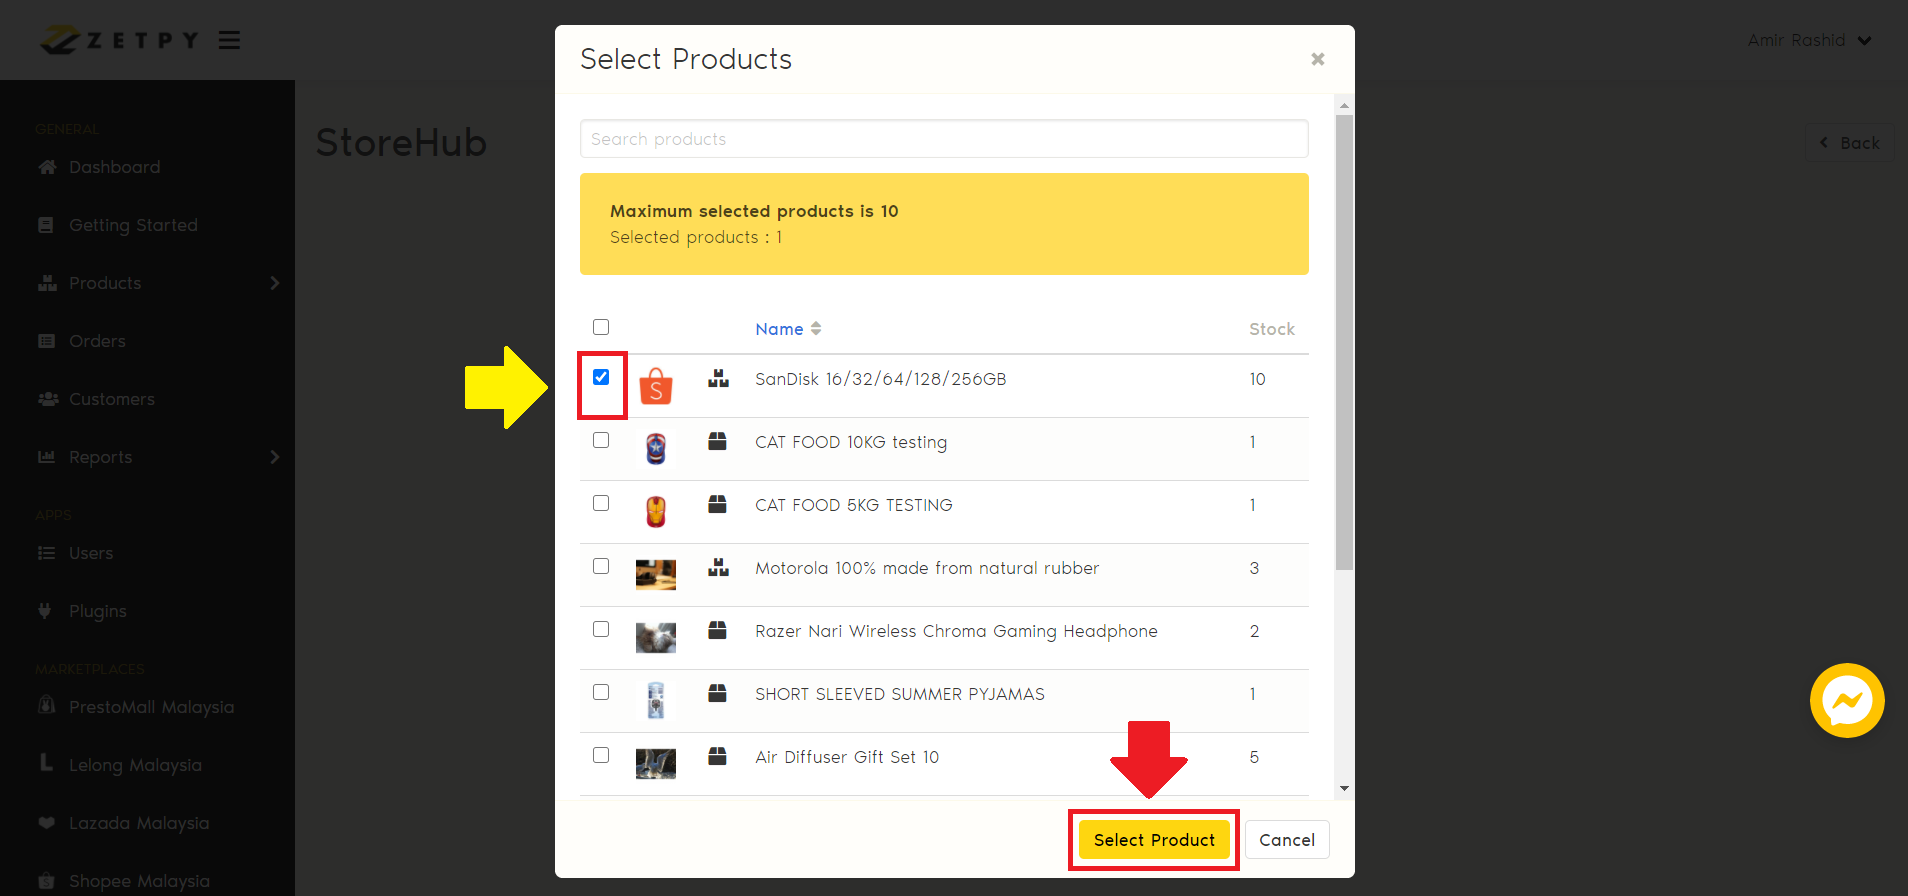Click the Shopee icon of SanDisk product

coord(656,386)
